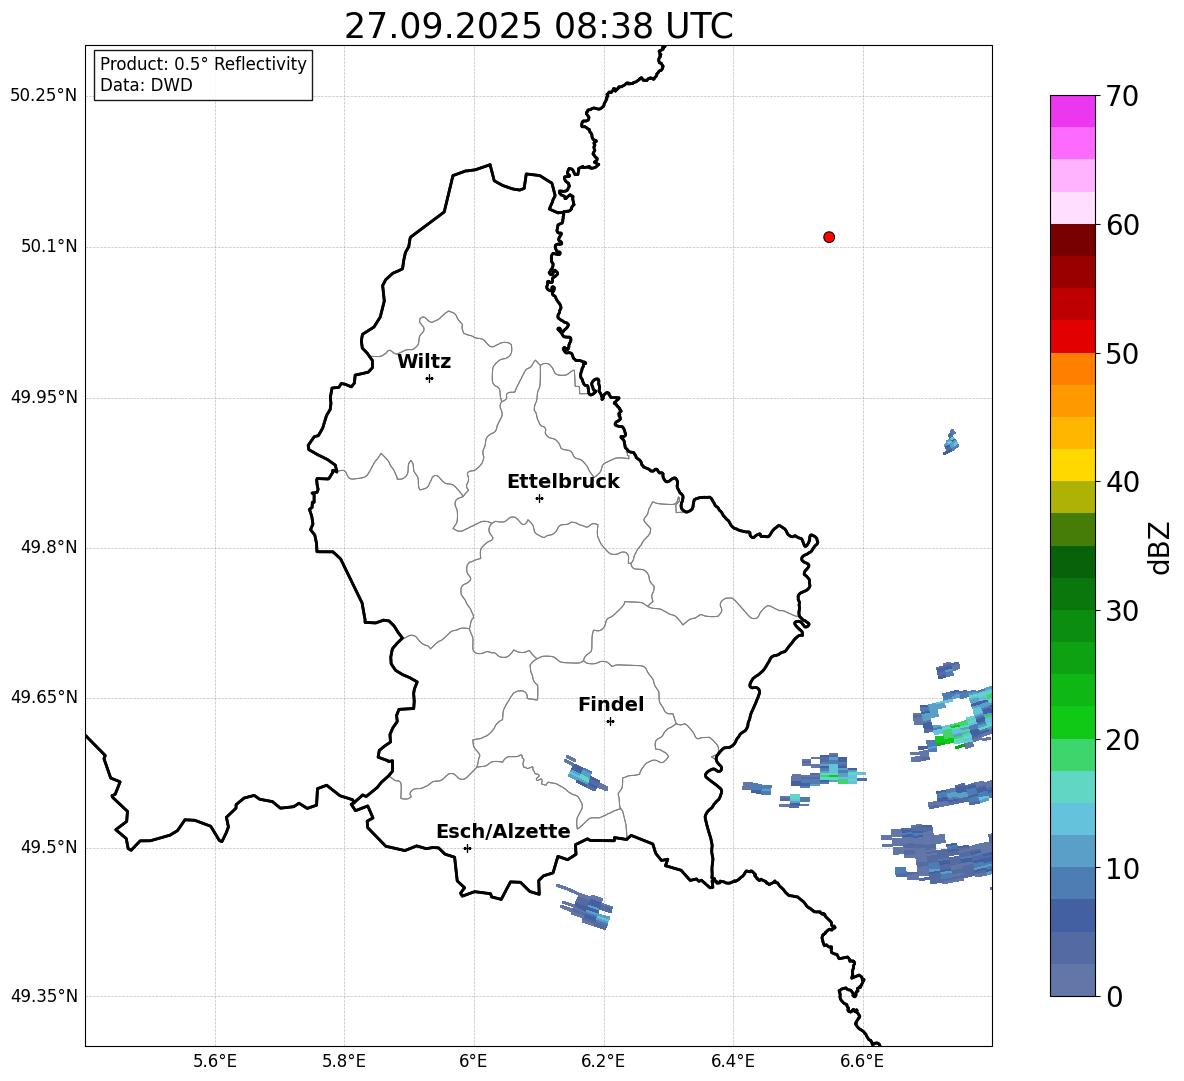Click the 49.65°N latitude label
1184x1081 pixels.
tap(44, 697)
